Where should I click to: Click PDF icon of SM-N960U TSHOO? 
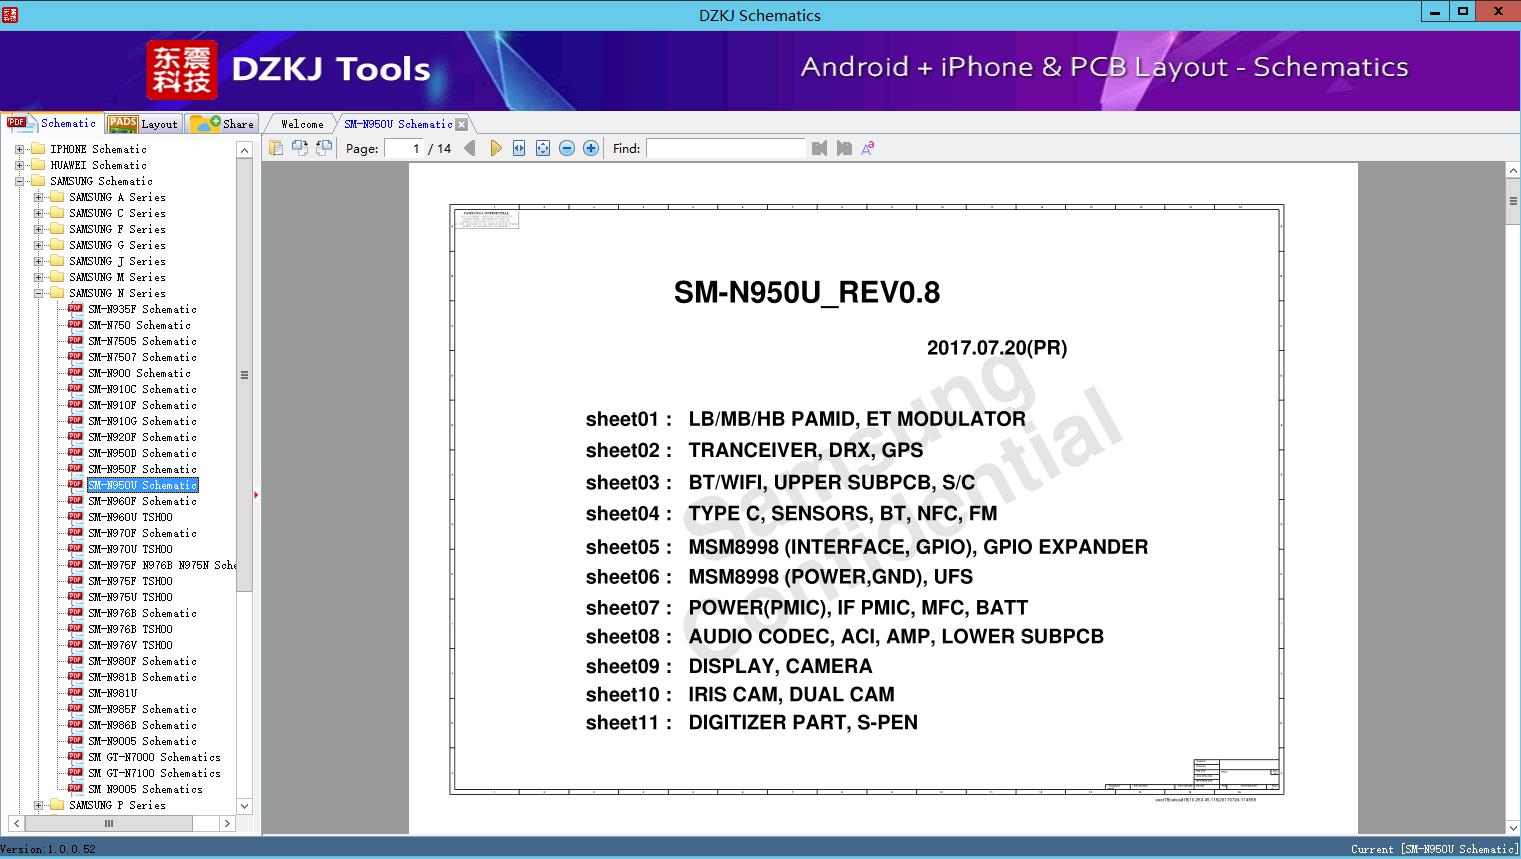pyautogui.click(x=75, y=516)
